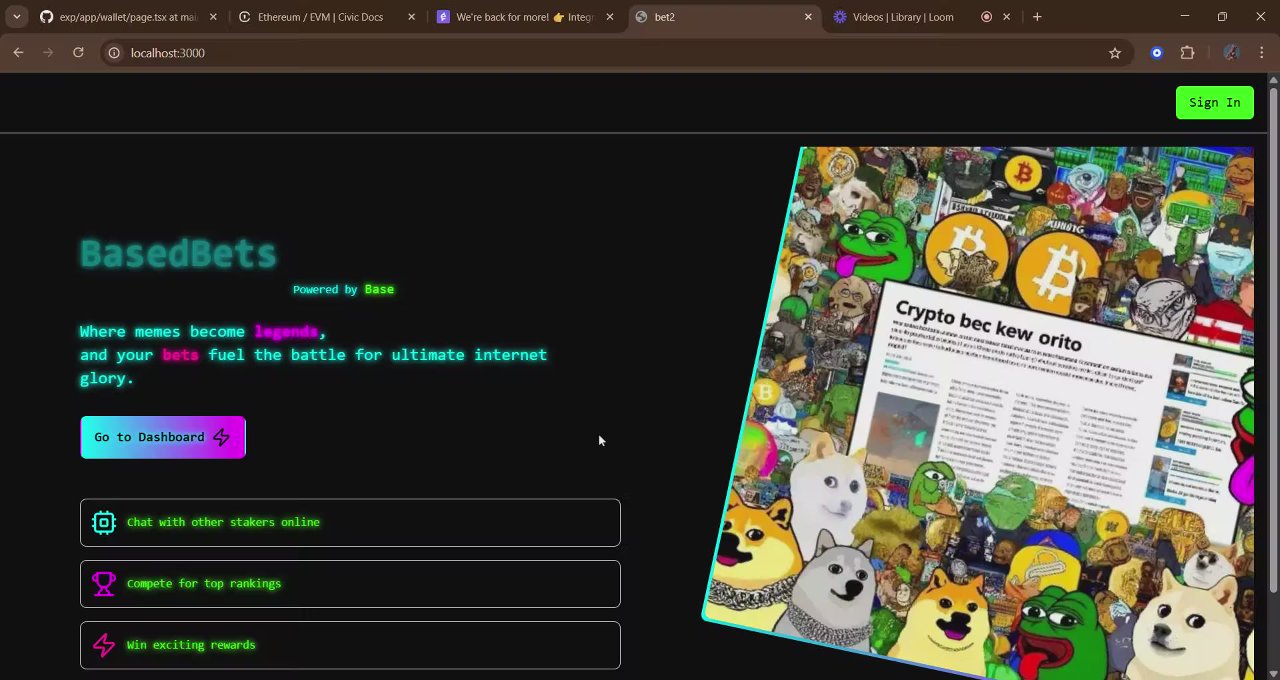Viewport: 1280px width, 680px height.
Task: Open a new browser tab
Action: (x=1037, y=17)
